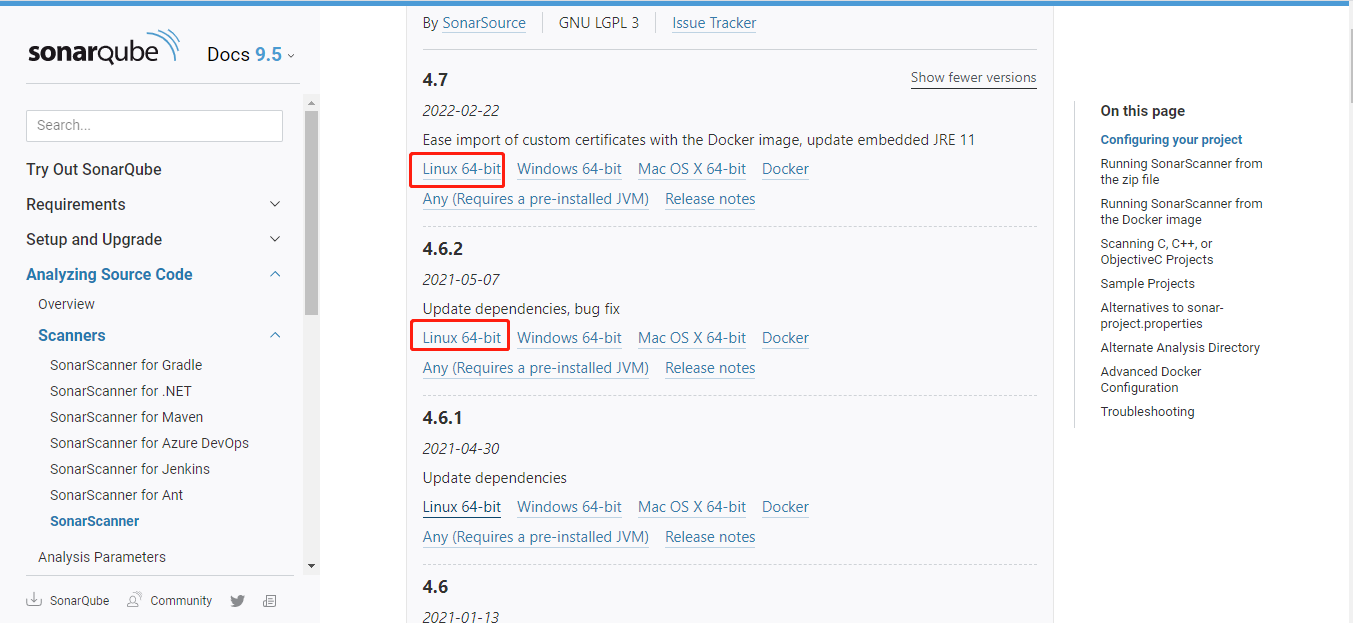Viewport: 1353px width, 623px height.
Task: Download version 4.7 Linux 64-bit
Action: [x=462, y=169]
